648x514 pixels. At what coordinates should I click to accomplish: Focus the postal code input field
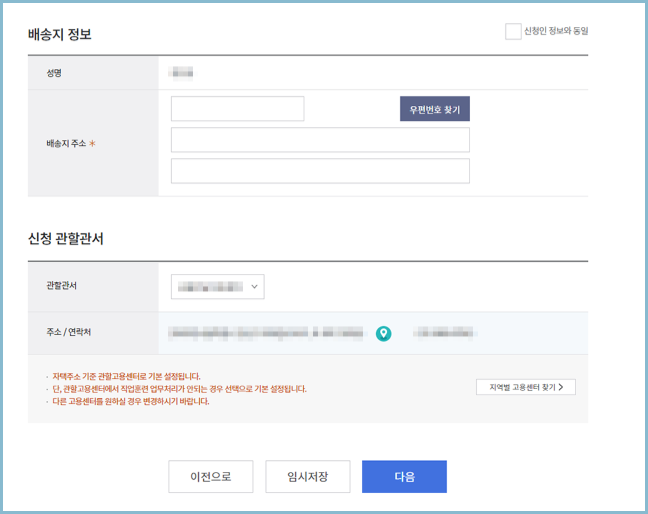[x=238, y=109]
